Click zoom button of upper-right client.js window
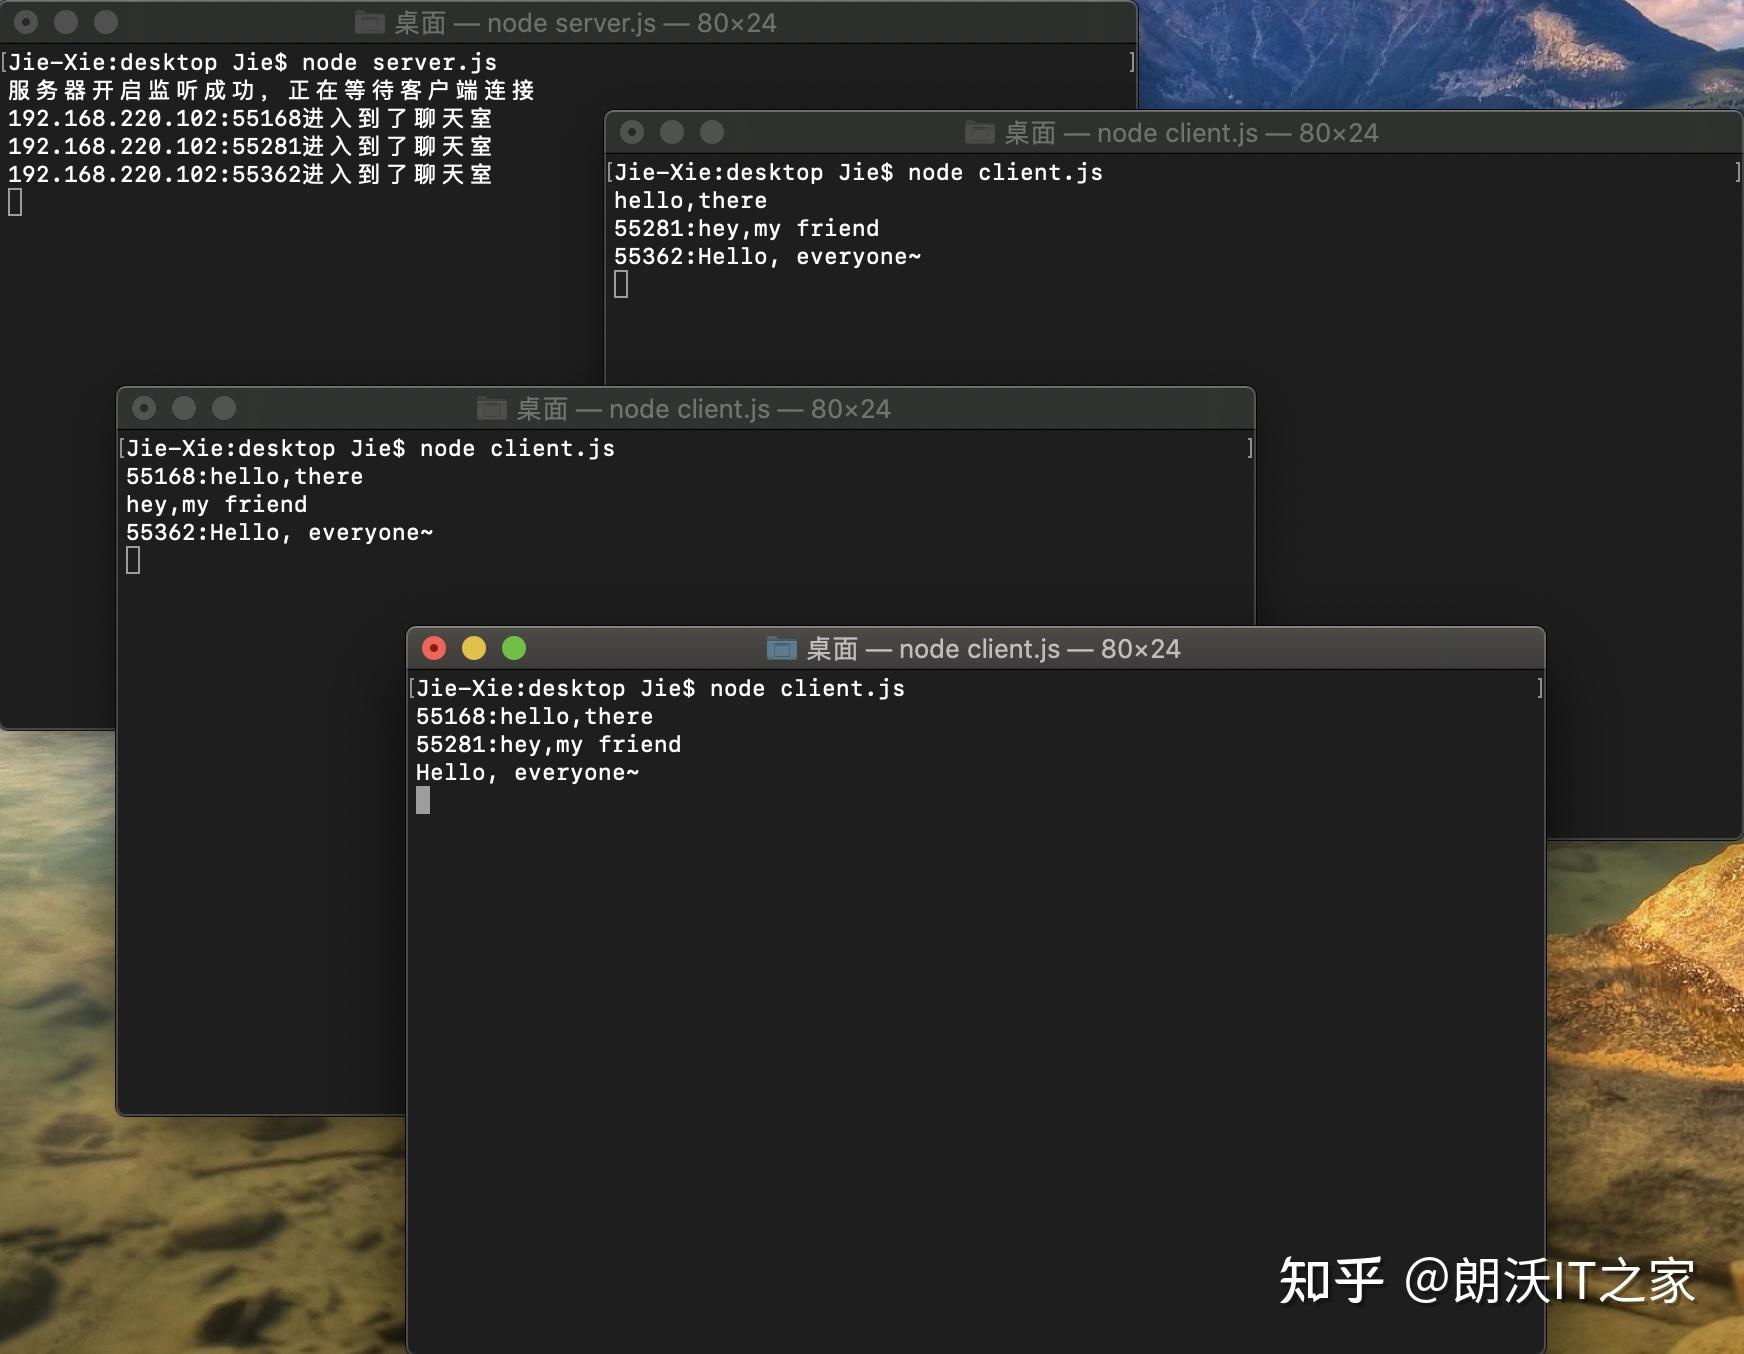Viewport: 1744px width, 1354px height. 712,132
